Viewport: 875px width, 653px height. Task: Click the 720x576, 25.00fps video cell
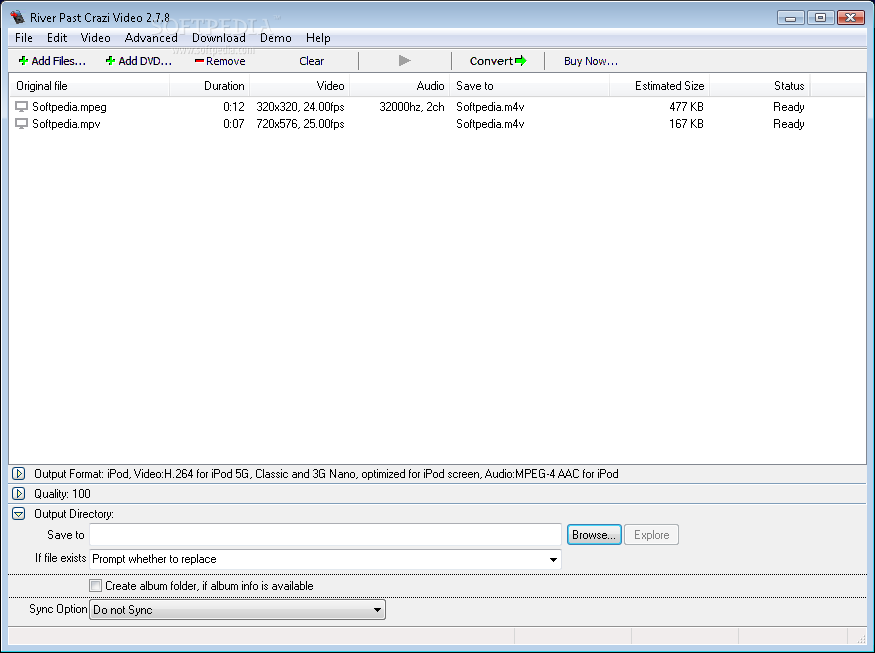pyautogui.click(x=300, y=124)
